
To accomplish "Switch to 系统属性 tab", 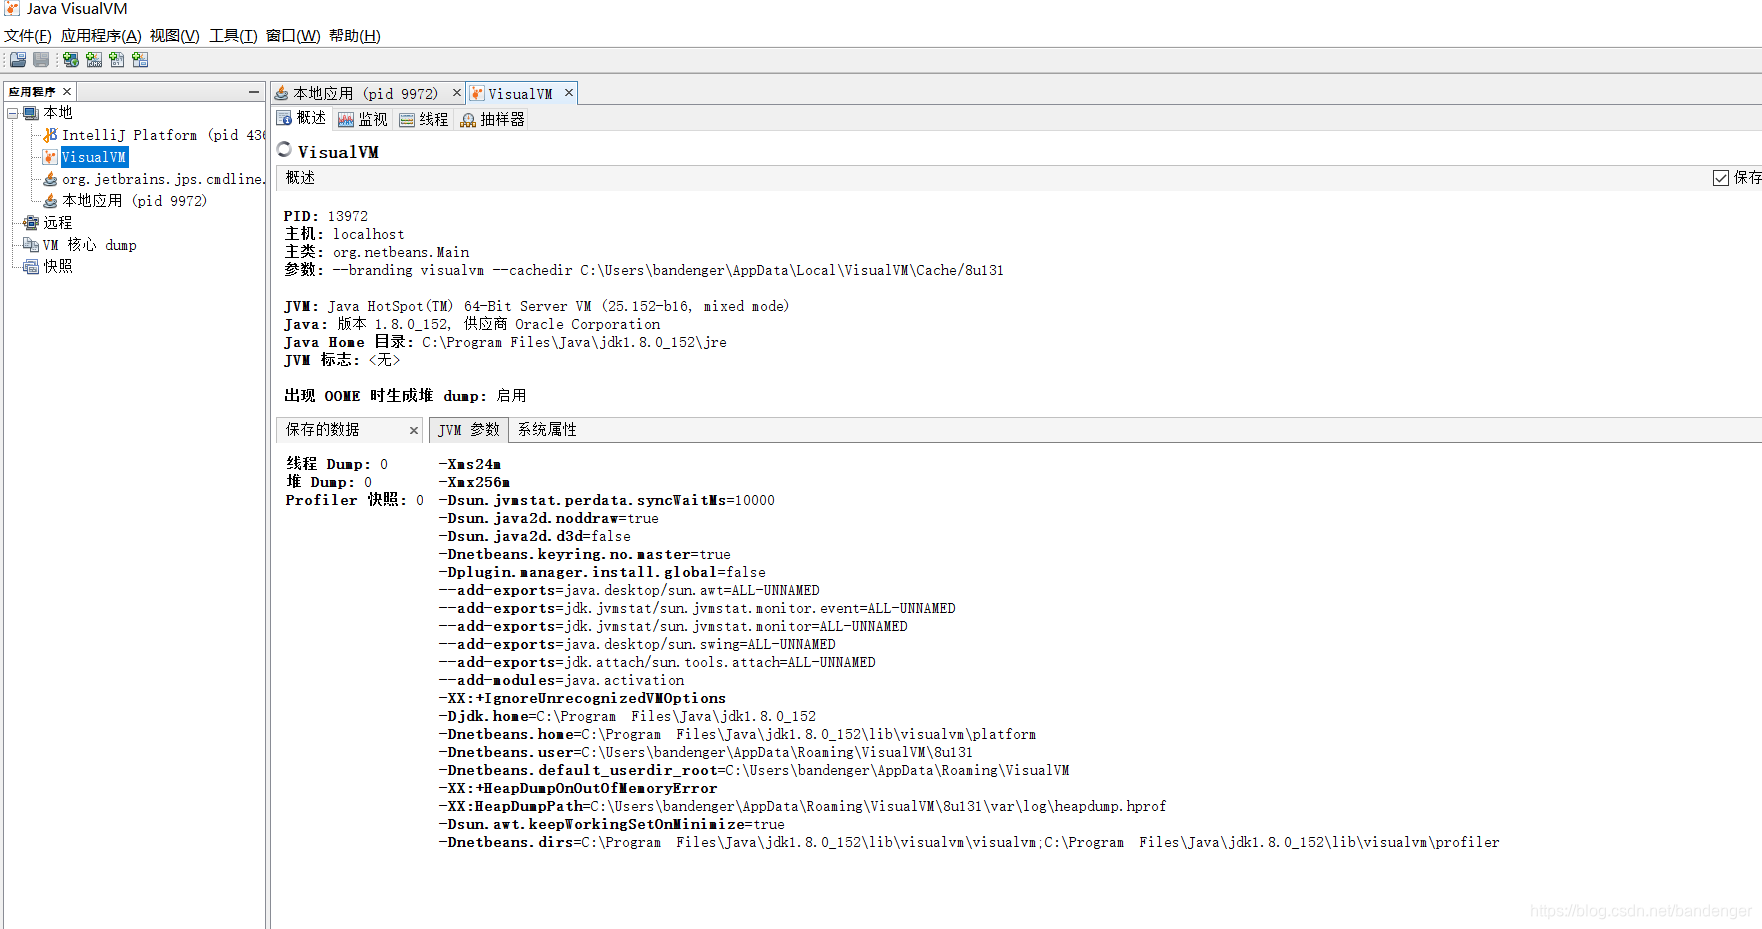I will pyautogui.click(x=547, y=430).
